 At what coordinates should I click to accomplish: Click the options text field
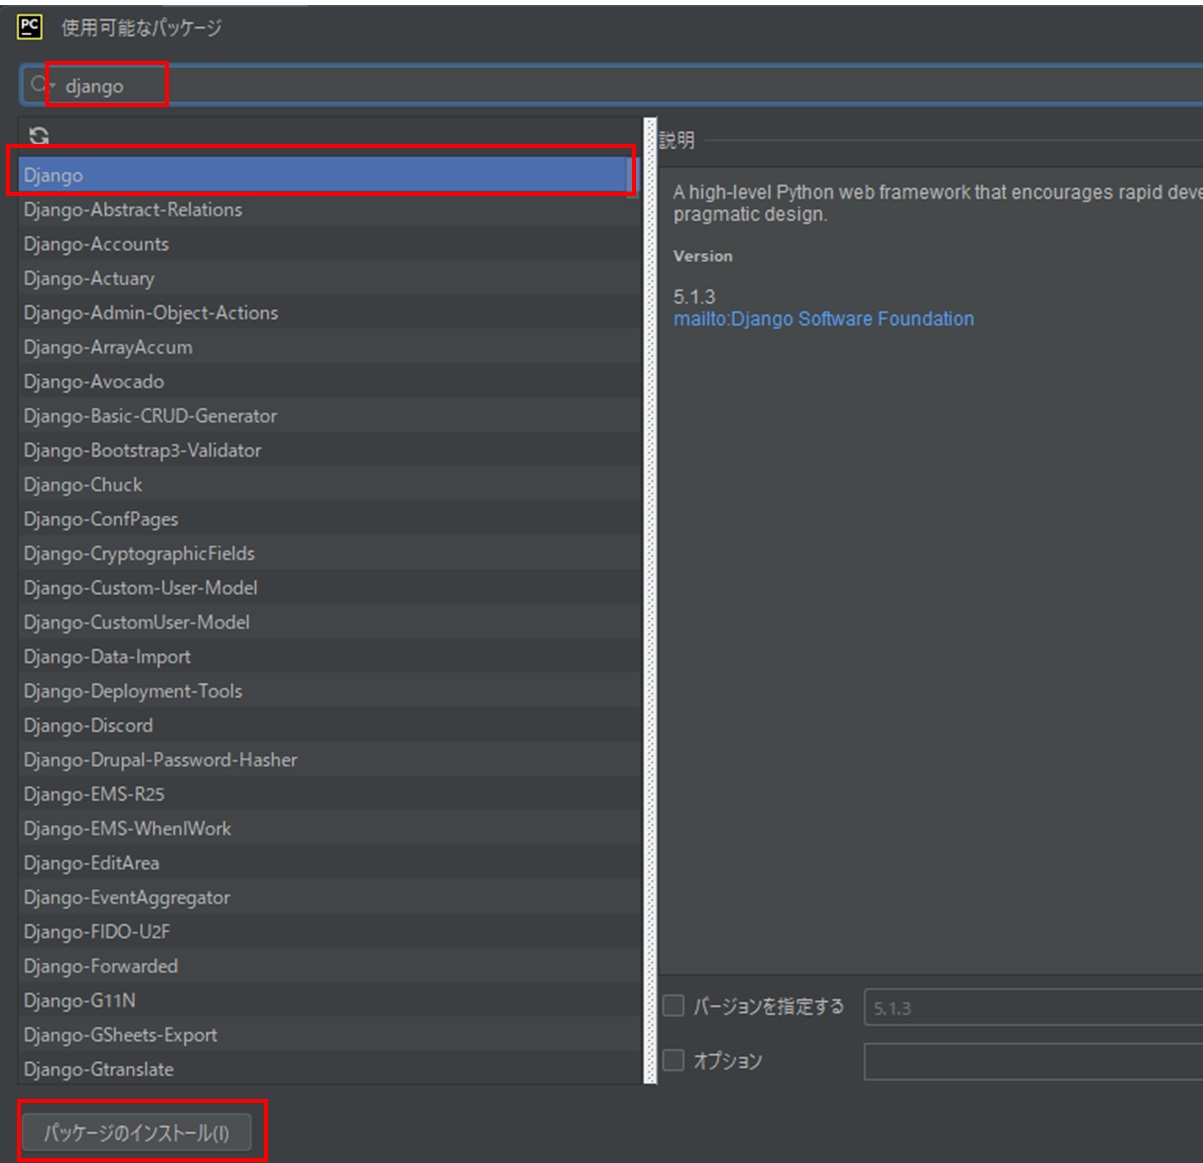[x=1033, y=1062]
